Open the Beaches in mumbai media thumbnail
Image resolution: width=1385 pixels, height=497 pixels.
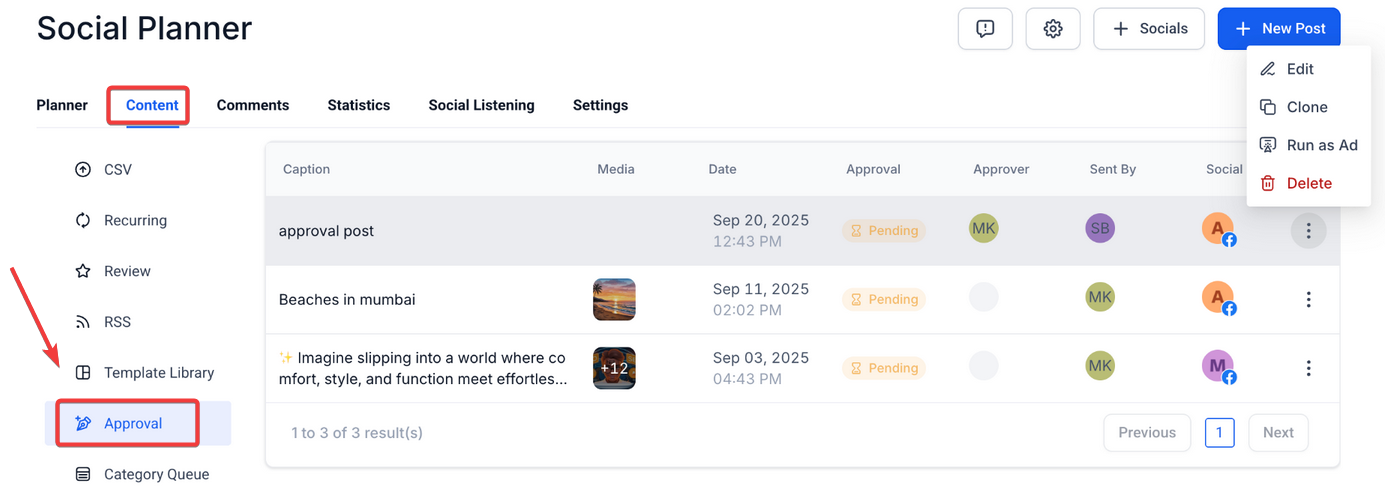pyautogui.click(x=614, y=300)
